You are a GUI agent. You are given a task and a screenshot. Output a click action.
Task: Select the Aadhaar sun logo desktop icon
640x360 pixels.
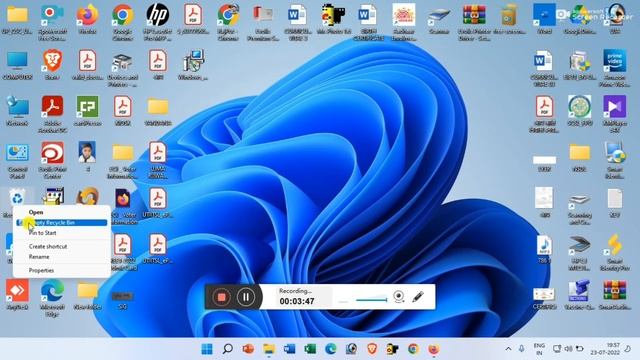pos(404,23)
